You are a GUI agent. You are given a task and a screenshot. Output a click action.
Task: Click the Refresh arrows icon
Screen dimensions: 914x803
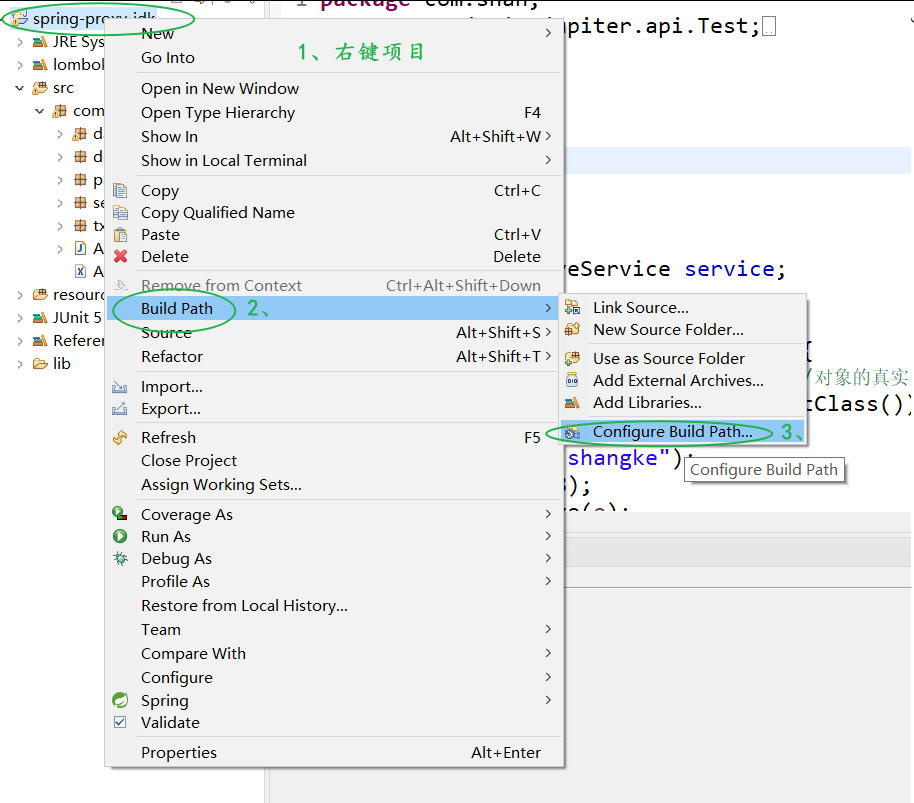pos(120,438)
